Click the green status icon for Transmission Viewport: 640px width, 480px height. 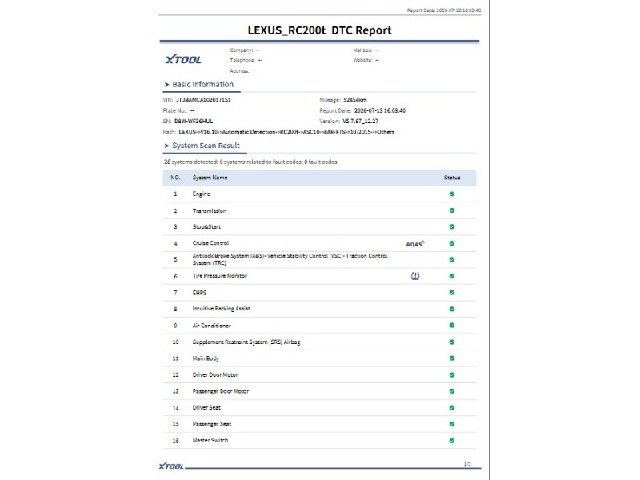(x=452, y=211)
